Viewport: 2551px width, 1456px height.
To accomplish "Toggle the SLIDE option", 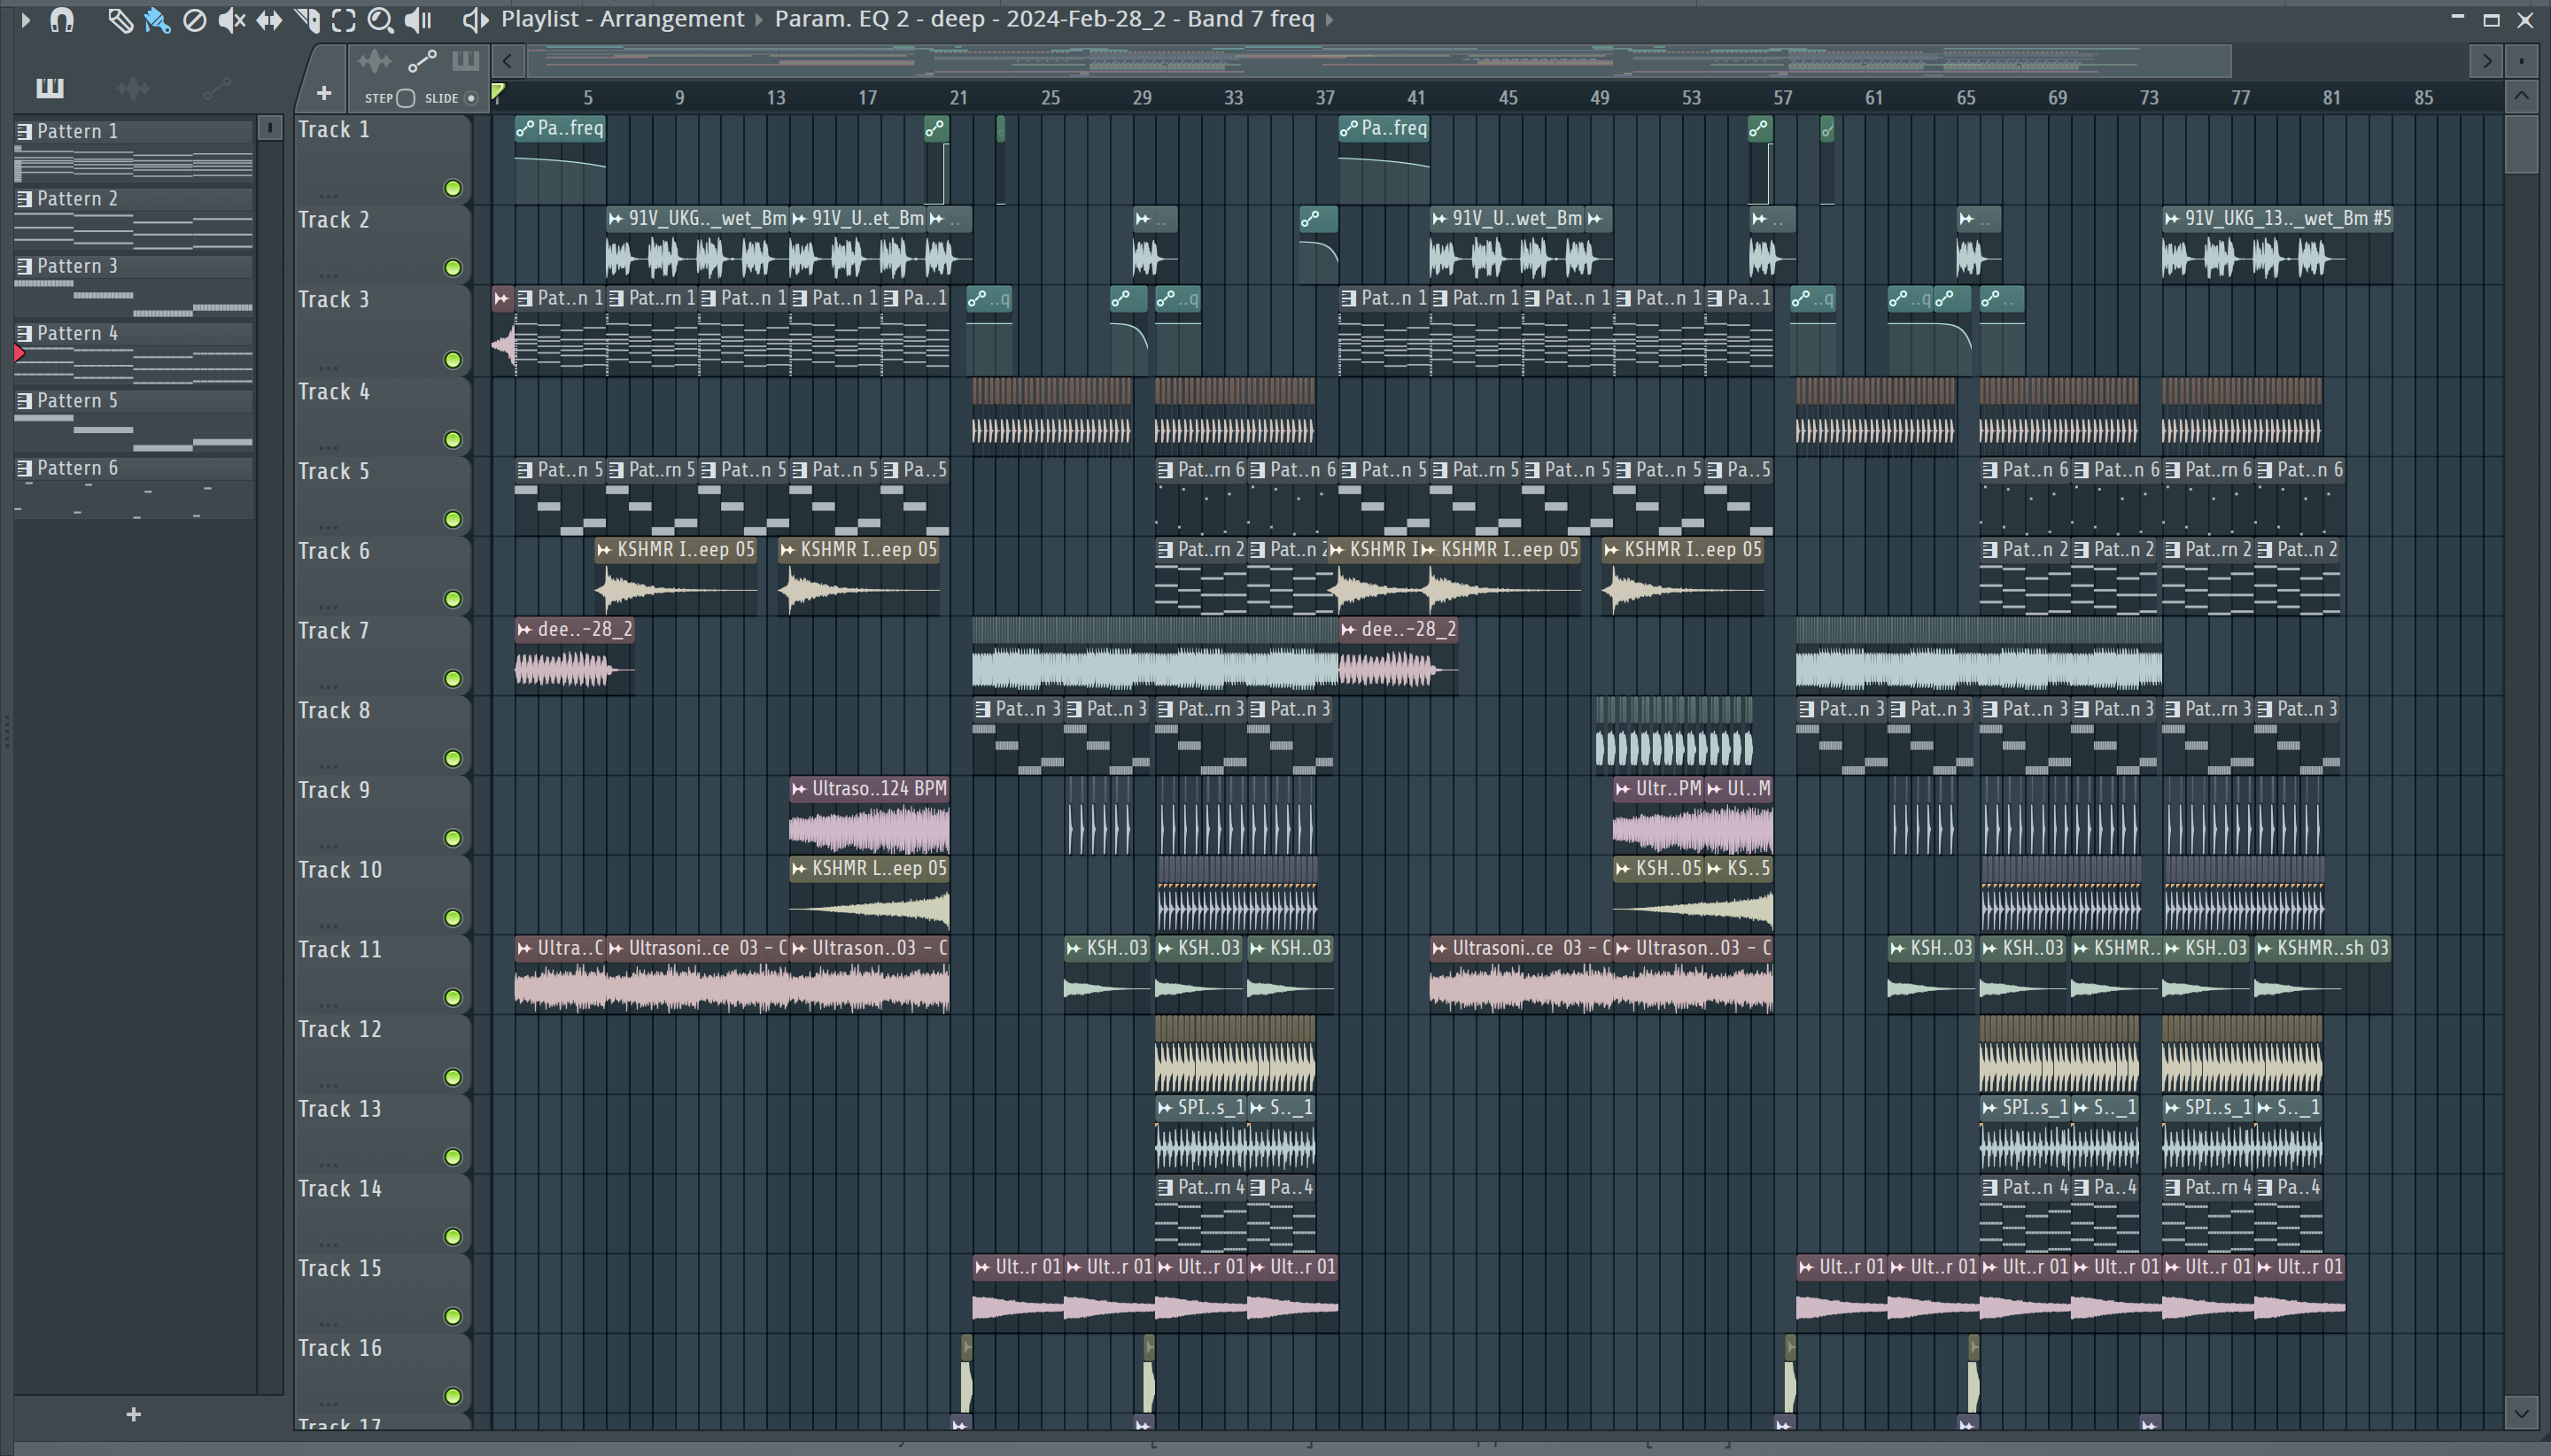I will tap(471, 98).
